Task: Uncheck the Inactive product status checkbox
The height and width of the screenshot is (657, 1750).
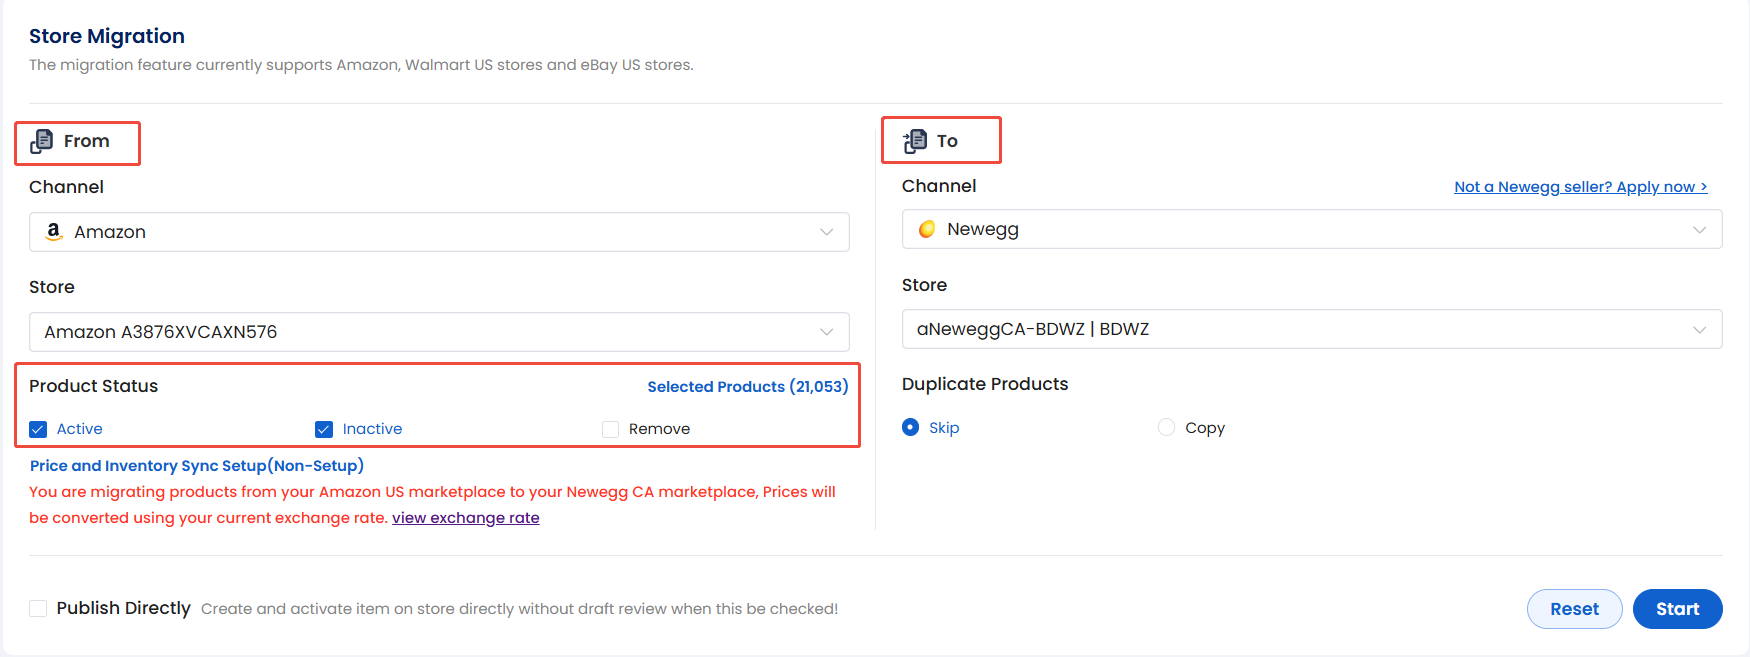Action: (x=324, y=429)
